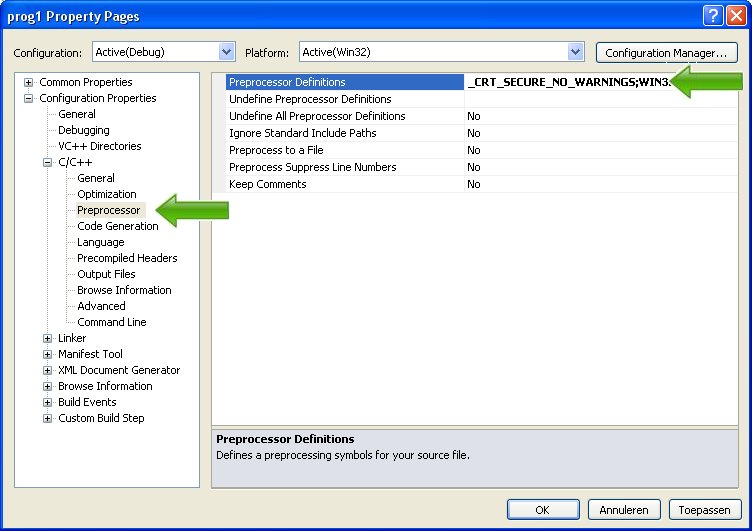Select the Command Line item
The height and width of the screenshot is (531, 752).
point(112,322)
